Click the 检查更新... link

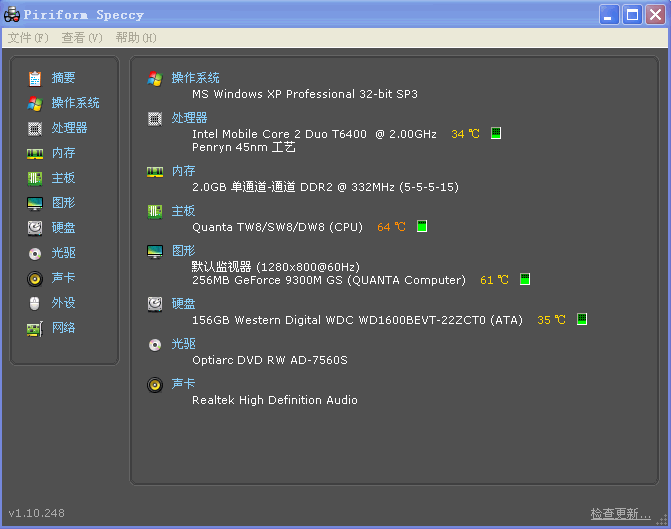click(x=621, y=514)
